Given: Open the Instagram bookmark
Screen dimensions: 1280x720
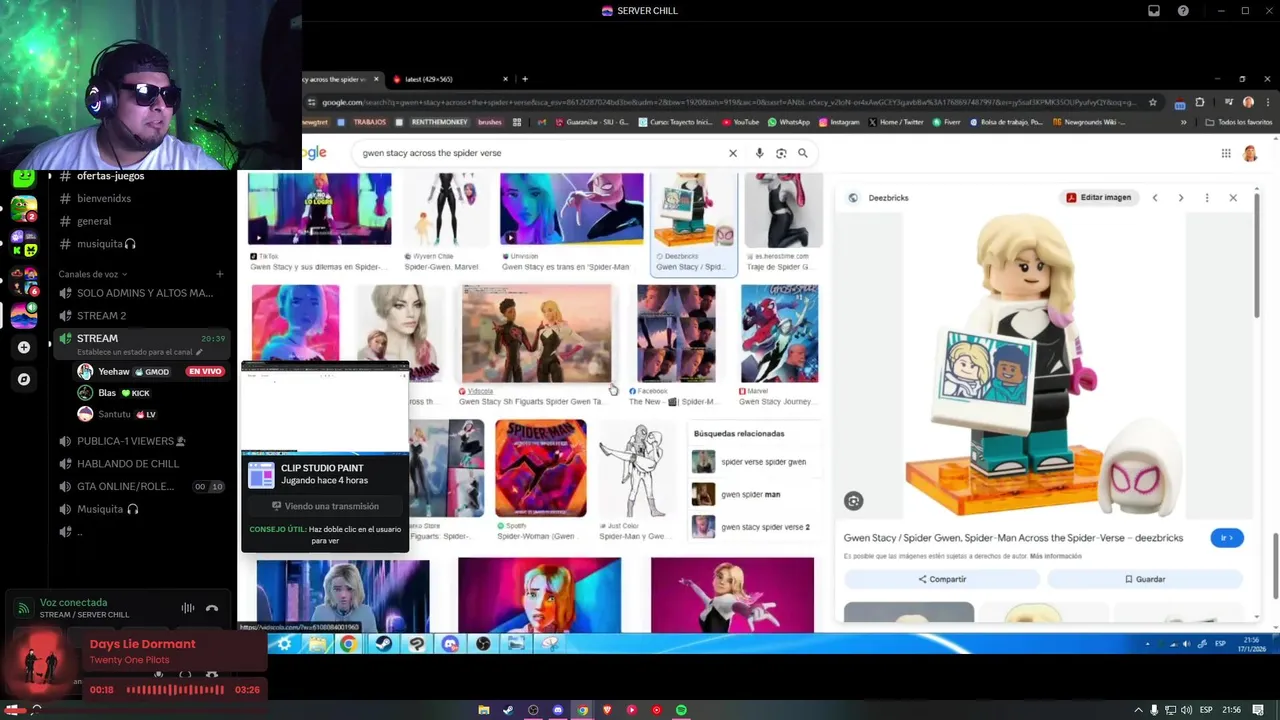Looking at the screenshot, I should click(839, 122).
